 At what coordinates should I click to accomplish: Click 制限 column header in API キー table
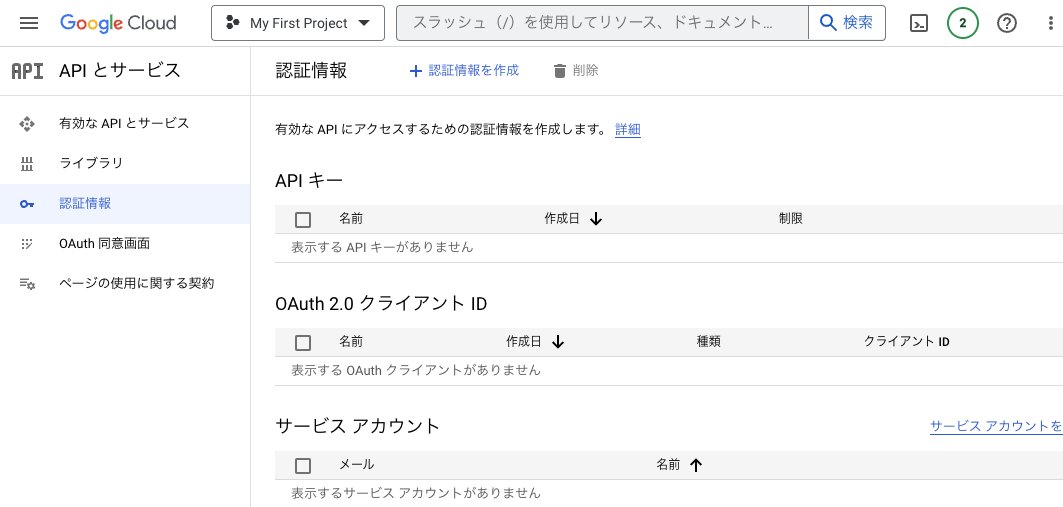(791, 219)
